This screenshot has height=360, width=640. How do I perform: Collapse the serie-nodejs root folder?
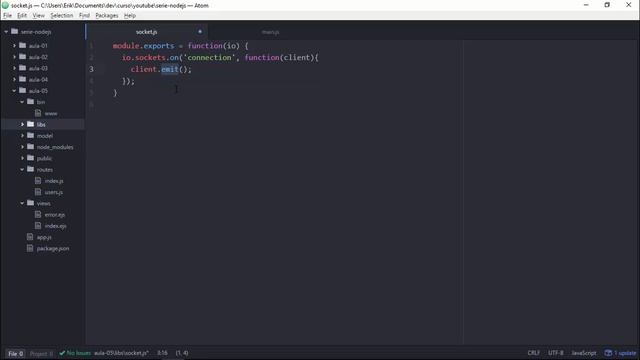6,31
